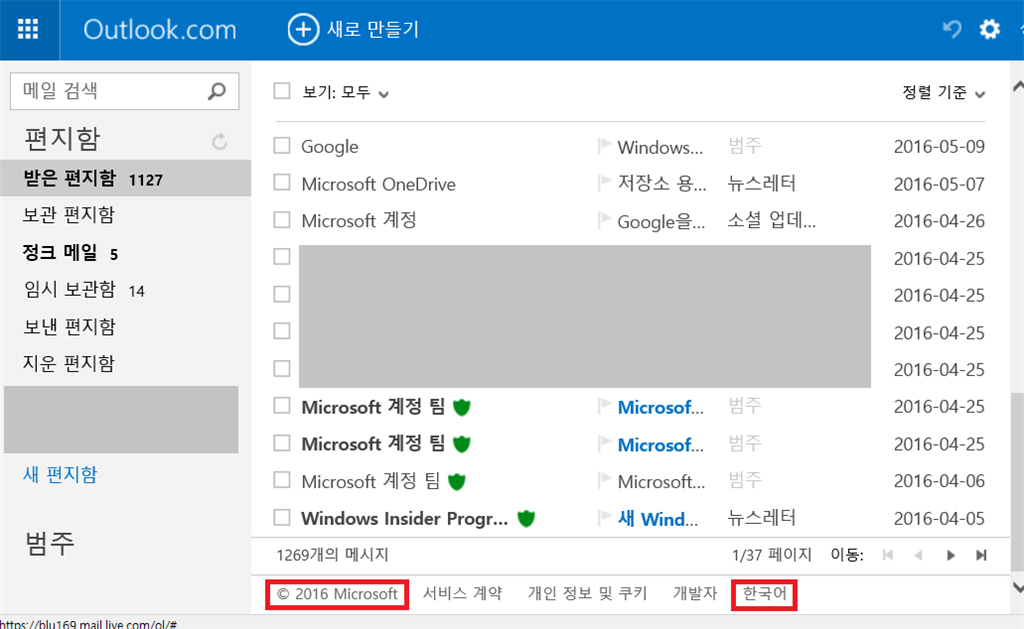Click the 2016-05-09 date
Screen dimensions: 1024x629
pos(939,146)
